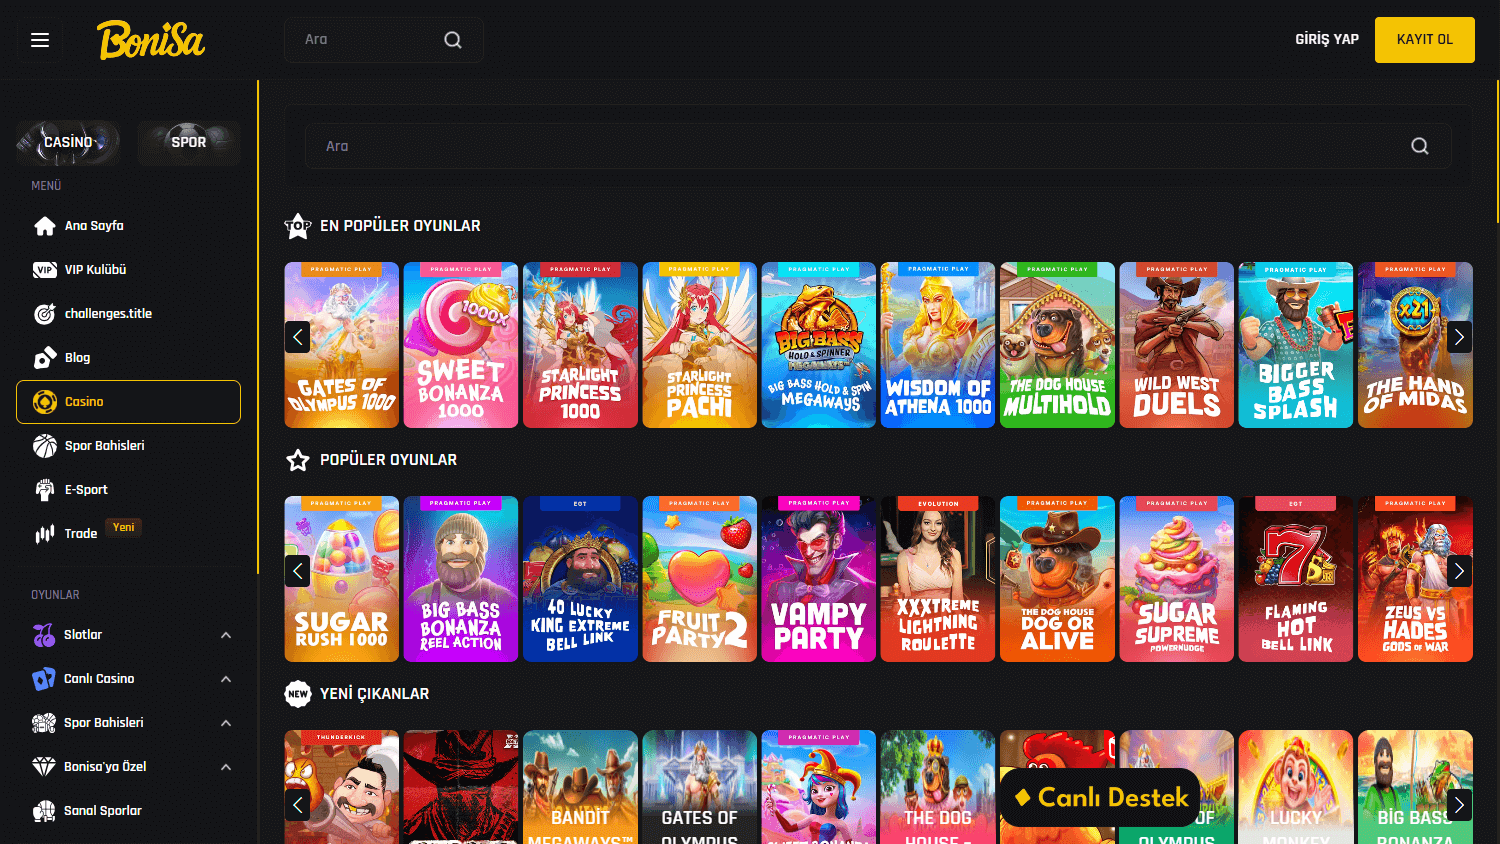
Task: Open the Sanal Sporlar icon
Action: [x=45, y=810]
